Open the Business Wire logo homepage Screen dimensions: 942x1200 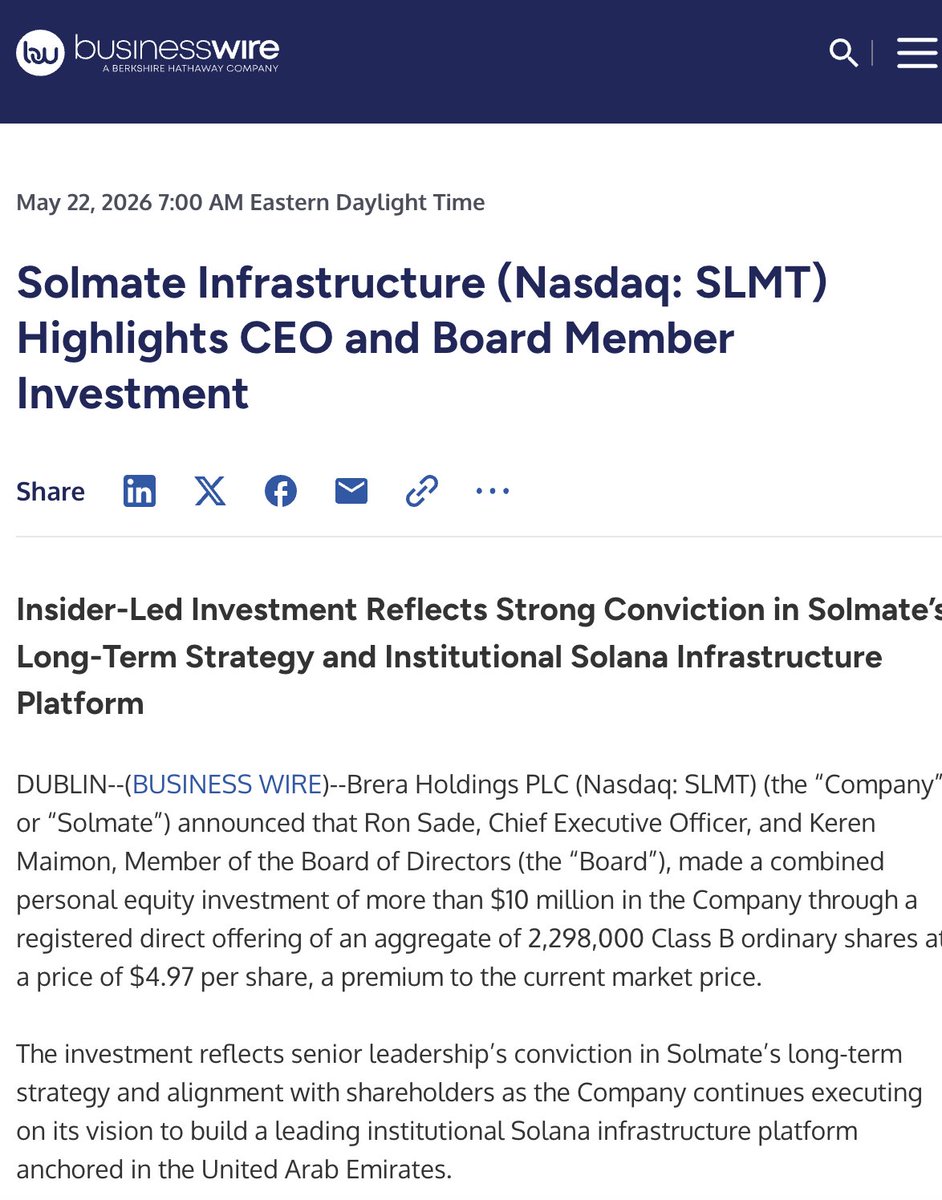(x=147, y=52)
